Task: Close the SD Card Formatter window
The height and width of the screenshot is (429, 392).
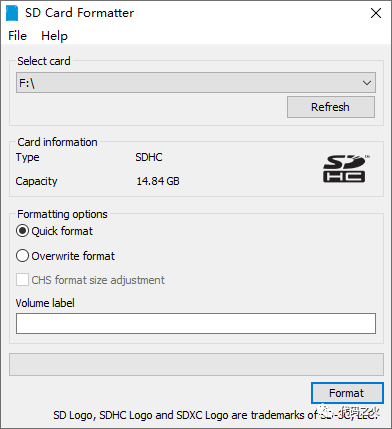Action: point(376,13)
